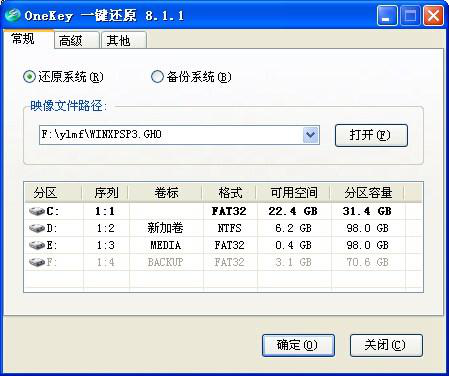Click the 98.0 GB capacity in D: row
Image resolution: width=449 pixels, height=376 pixels.
click(367, 228)
